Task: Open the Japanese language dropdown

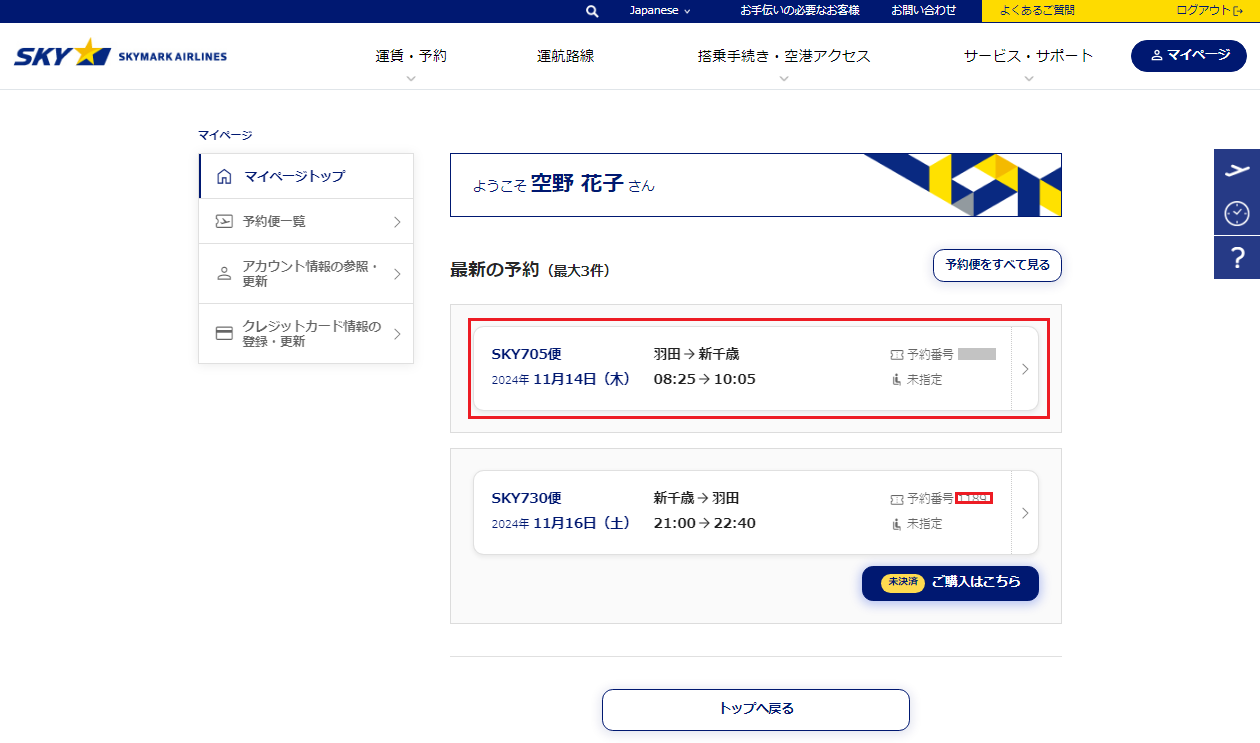Action: (x=660, y=11)
